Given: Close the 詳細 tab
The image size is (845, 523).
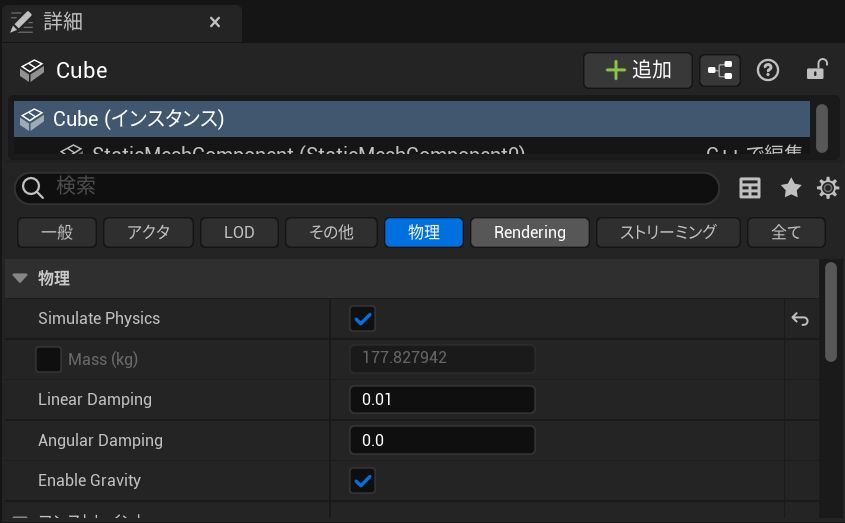Looking at the screenshot, I should tap(214, 22).
